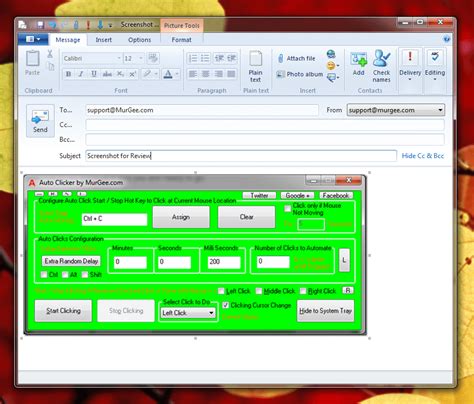This screenshot has height=404, width=474.
Task: Open the Format tab under Picture Tools
Action: click(x=181, y=40)
